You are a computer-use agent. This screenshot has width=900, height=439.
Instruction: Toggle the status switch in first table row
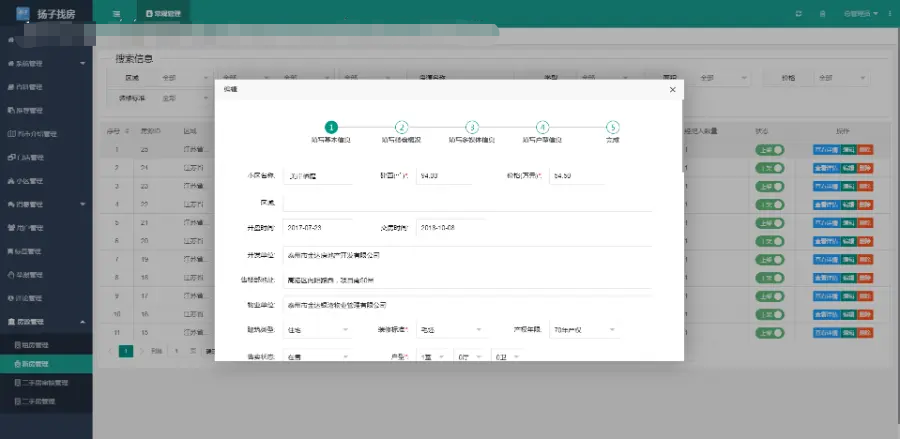click(x=769, y=150)
